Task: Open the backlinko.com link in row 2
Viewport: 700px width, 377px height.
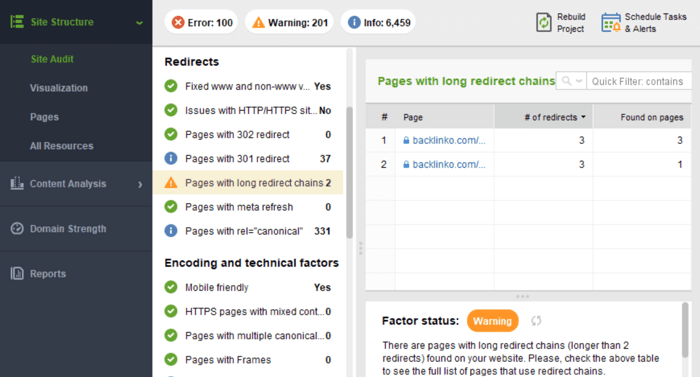Action: pos(449,164)
